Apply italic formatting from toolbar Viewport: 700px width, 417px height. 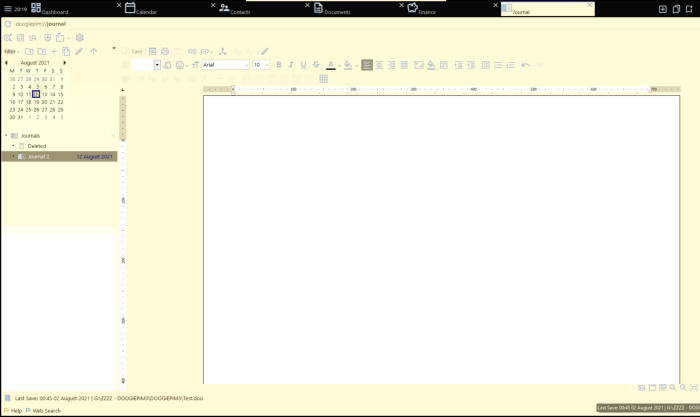click(x=291, y=65)
